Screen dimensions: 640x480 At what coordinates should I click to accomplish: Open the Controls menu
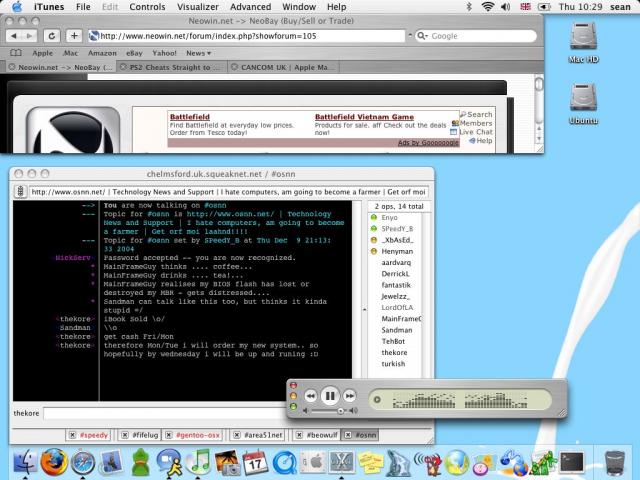pyautogui.click(x=147, y=7)
